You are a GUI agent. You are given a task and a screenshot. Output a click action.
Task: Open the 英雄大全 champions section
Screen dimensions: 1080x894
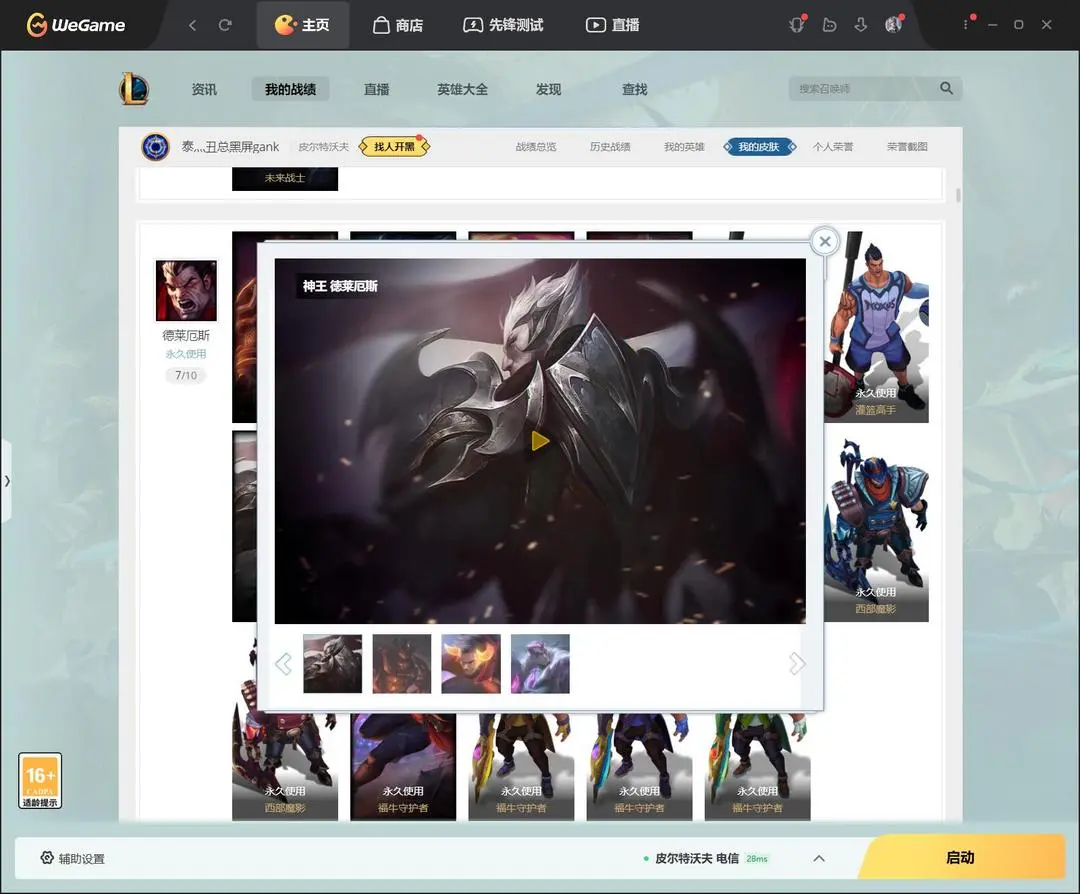point(462,90)
